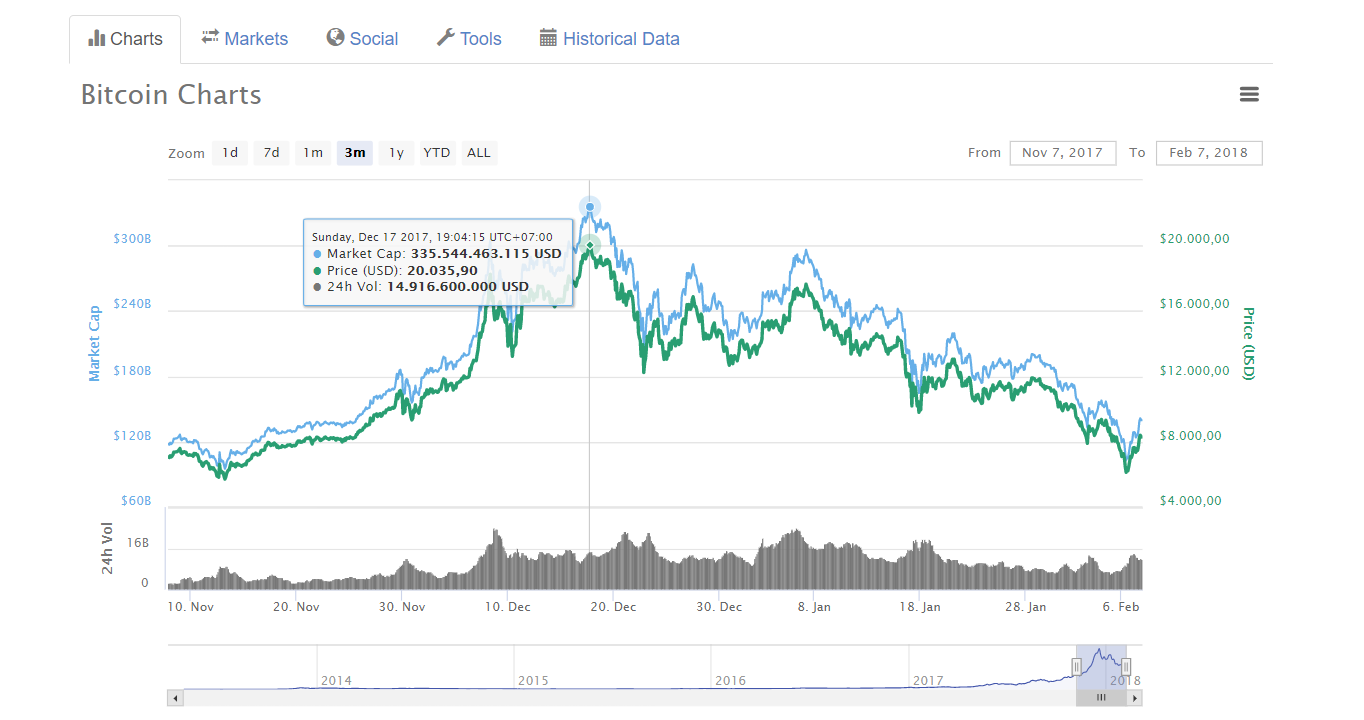Switch to the Social tab

pyautogui.click(x=362, y=39)
